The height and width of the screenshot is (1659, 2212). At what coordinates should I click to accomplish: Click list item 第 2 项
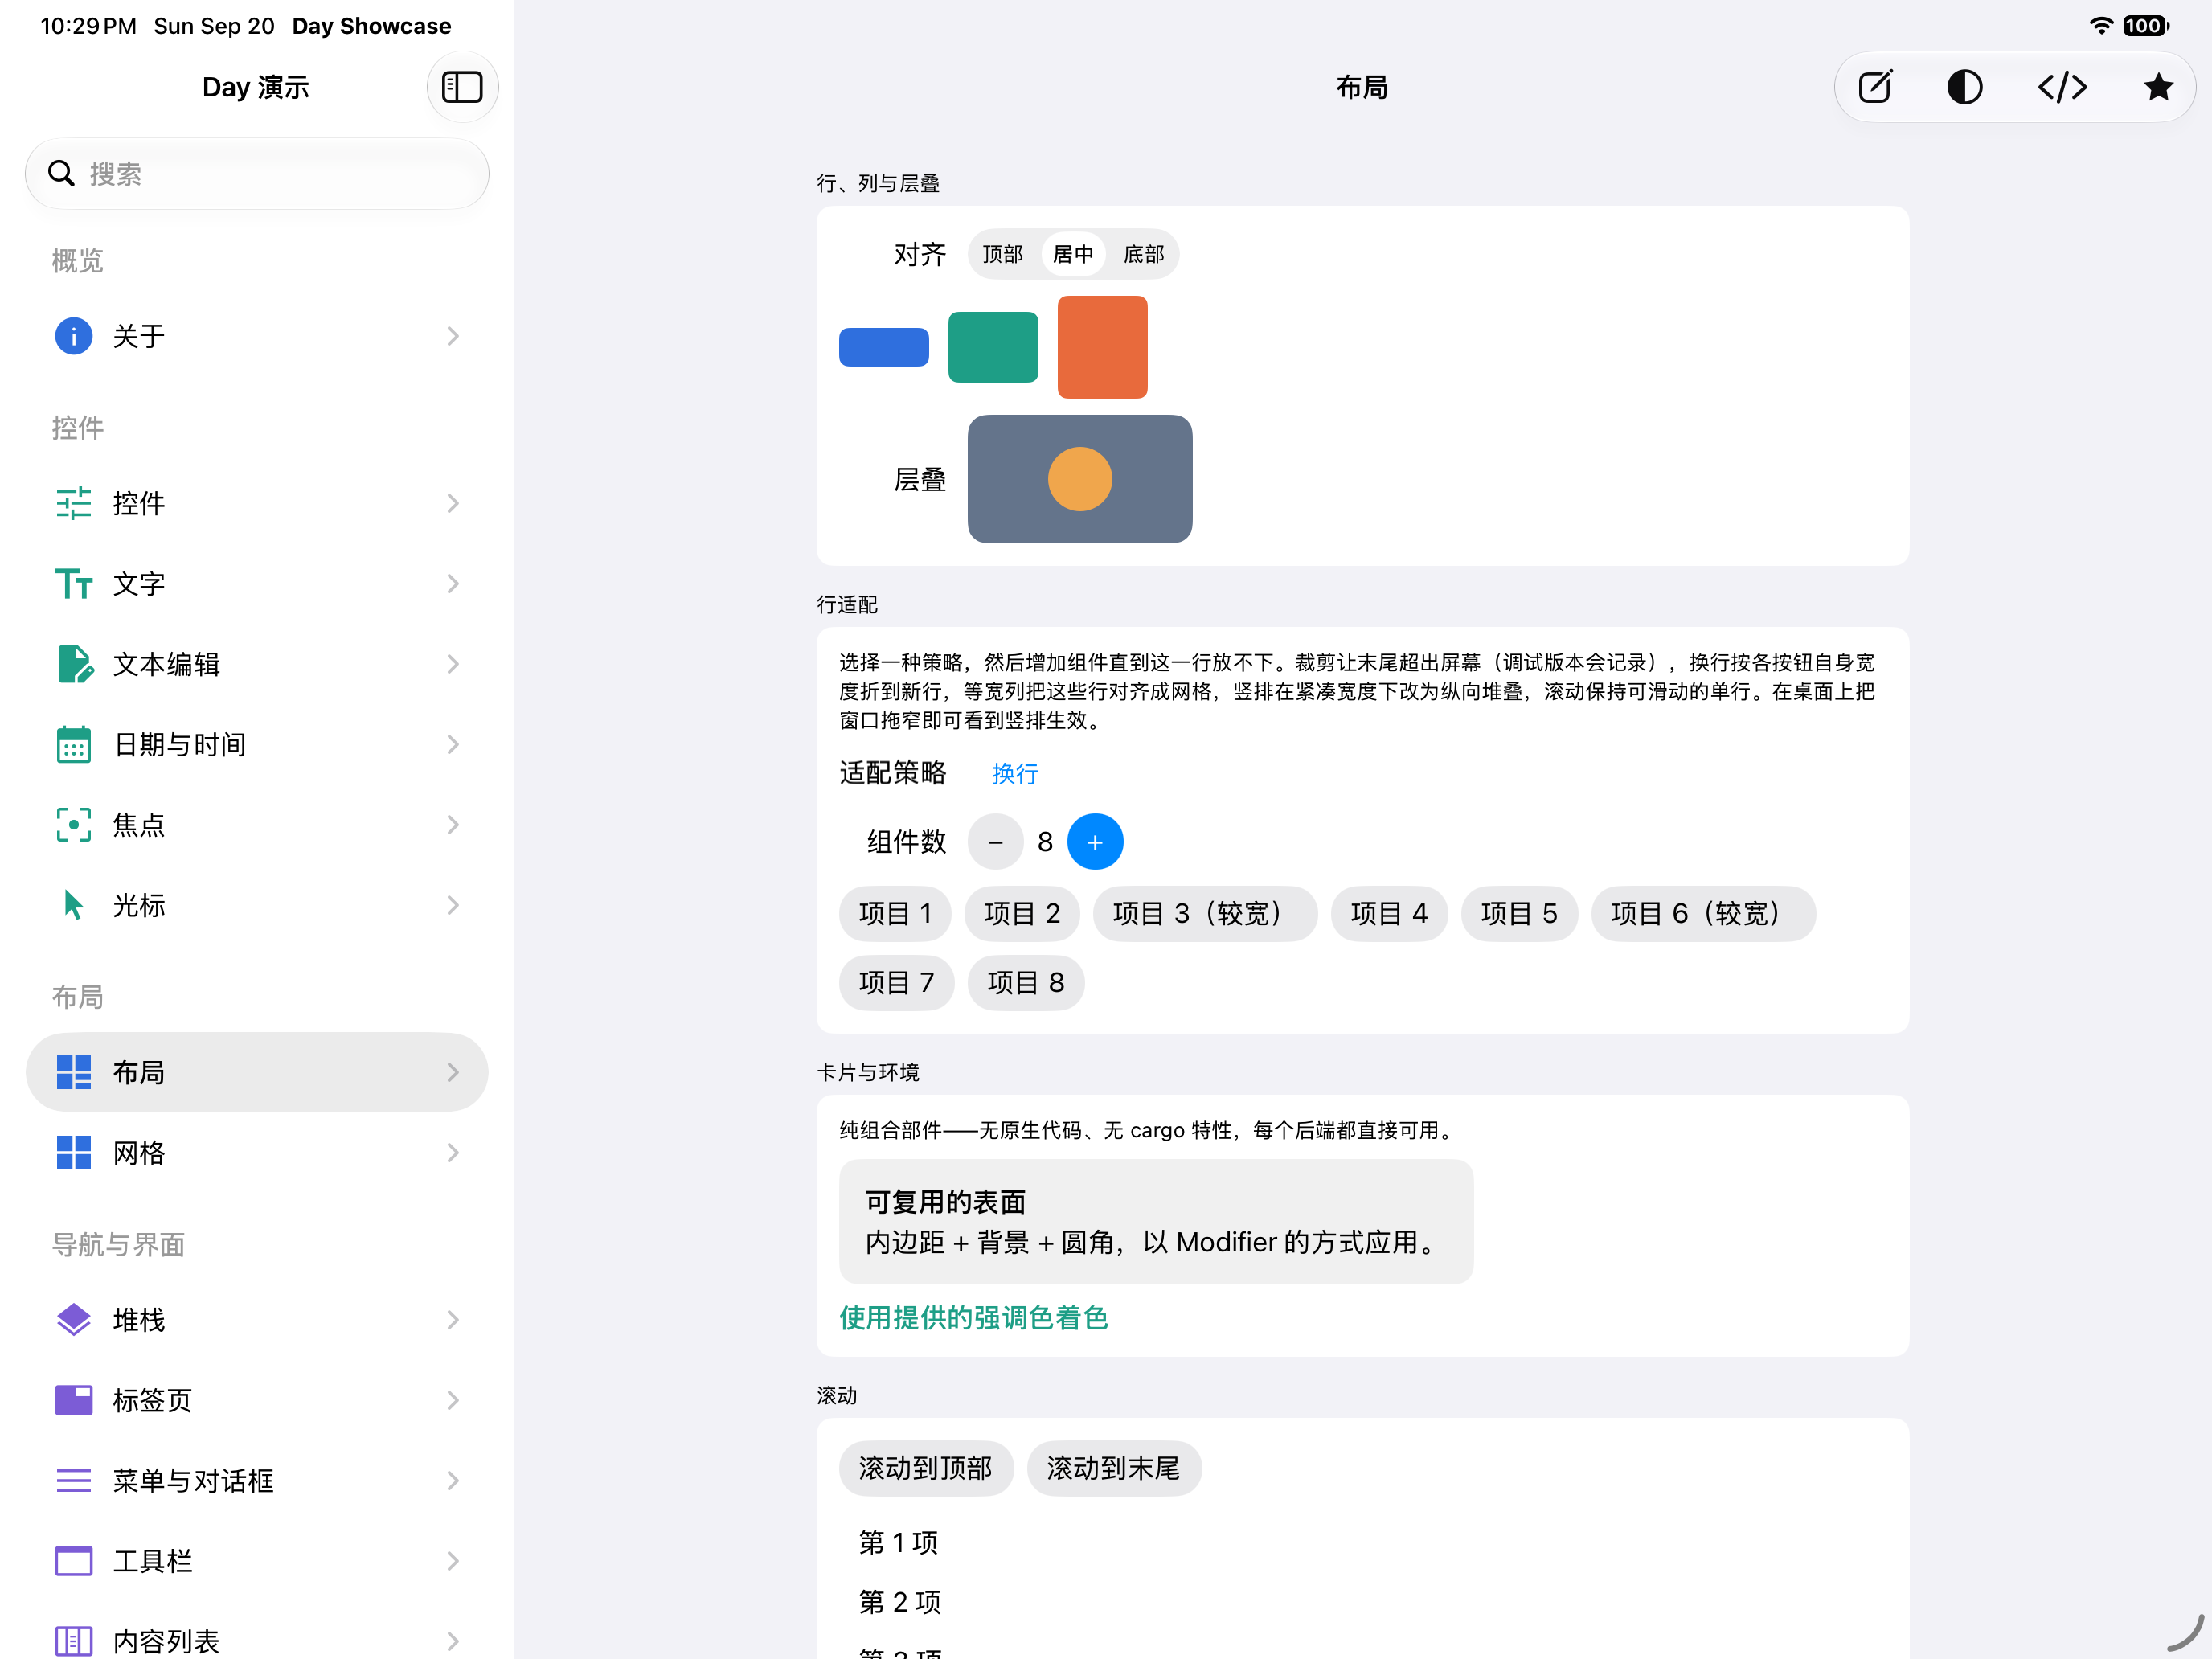(900, 1602)
